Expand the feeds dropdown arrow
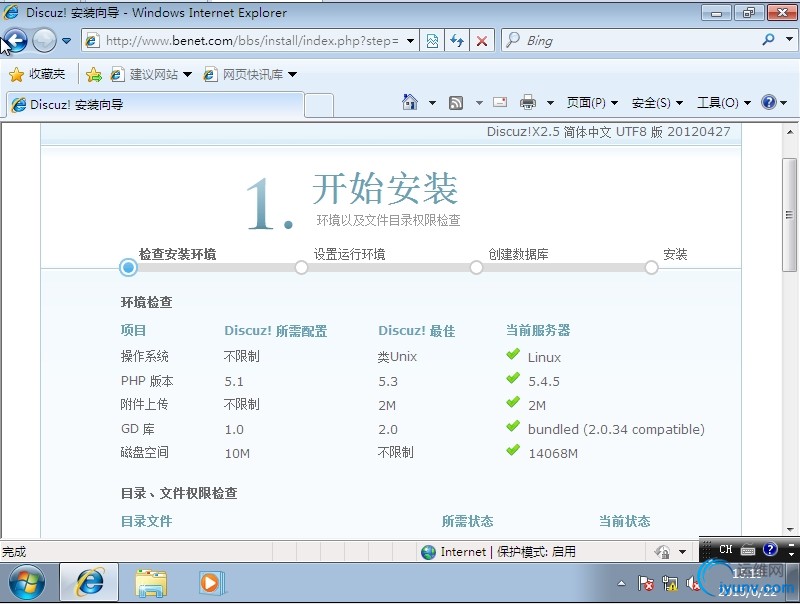 pyautogui.click(x=479, y=103)
